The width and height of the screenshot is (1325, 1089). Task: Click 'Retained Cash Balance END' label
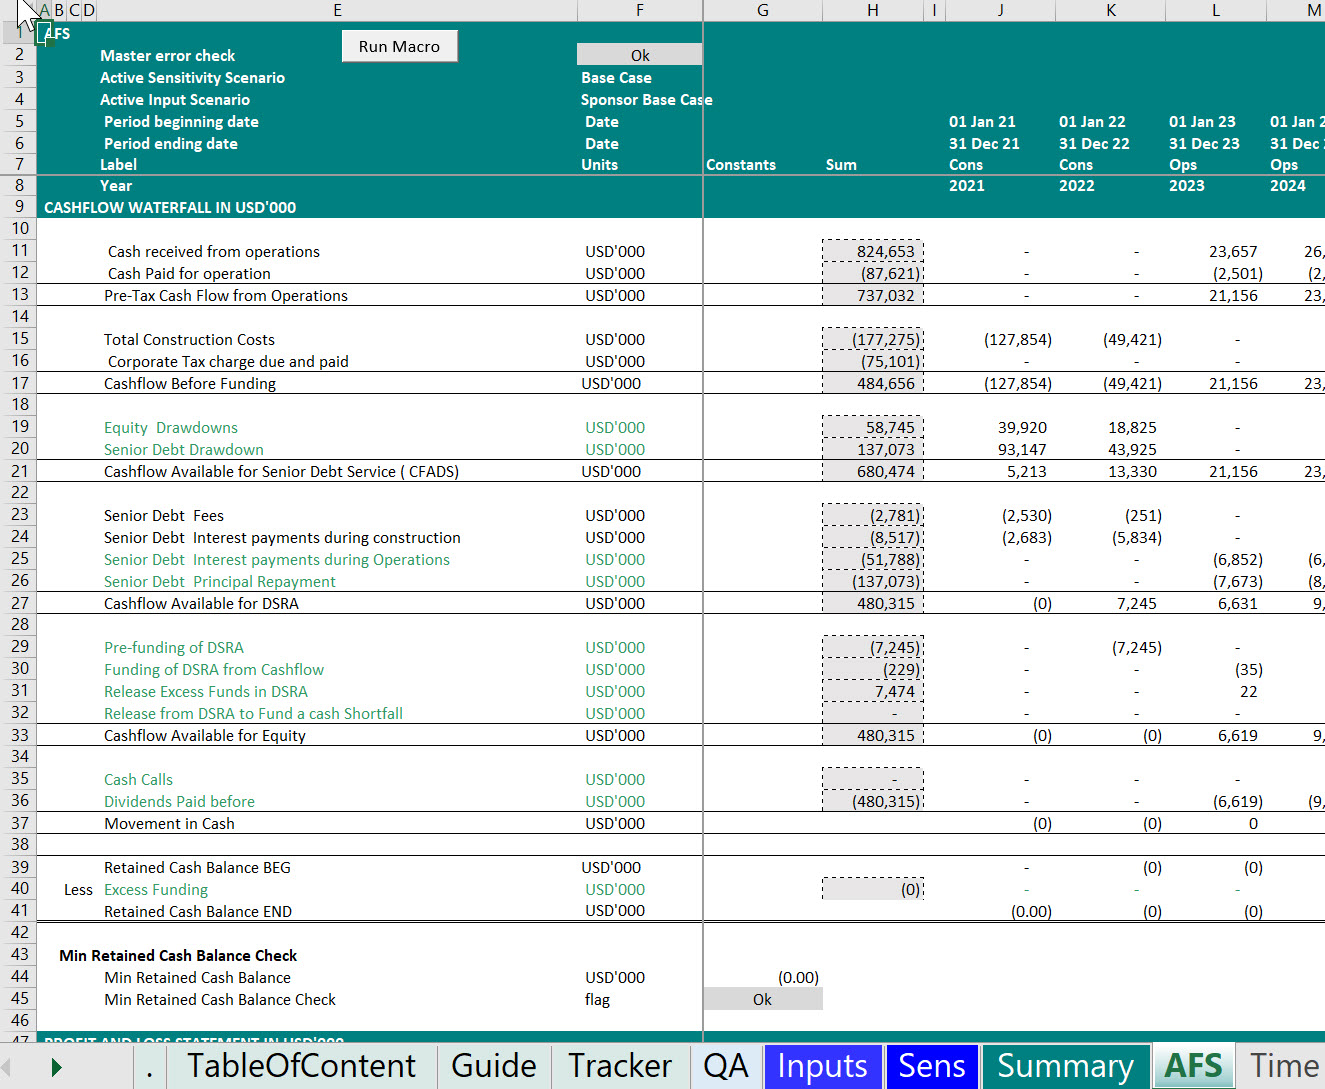pyautogui.click(x=198, y=911)
